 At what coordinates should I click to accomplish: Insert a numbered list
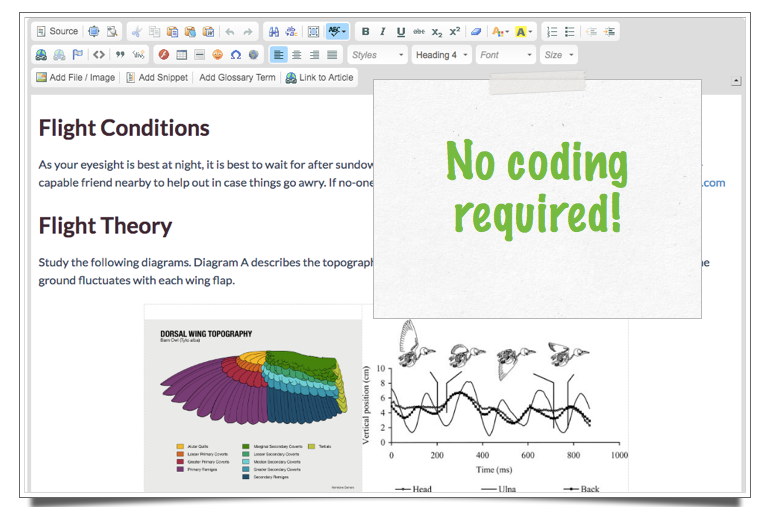(x=552, y=32)
